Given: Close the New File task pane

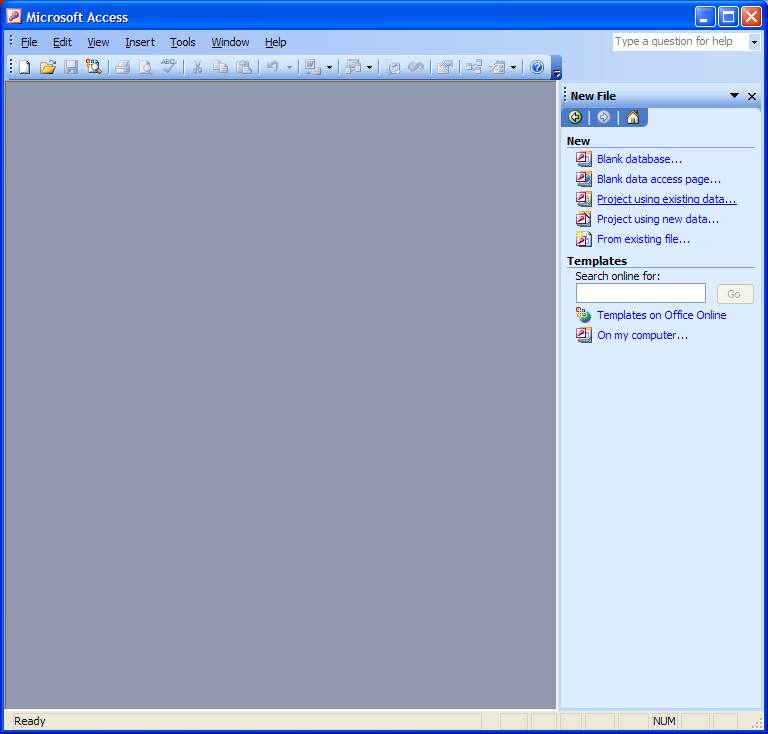Looking at the screenshot, I should point(752,96).
